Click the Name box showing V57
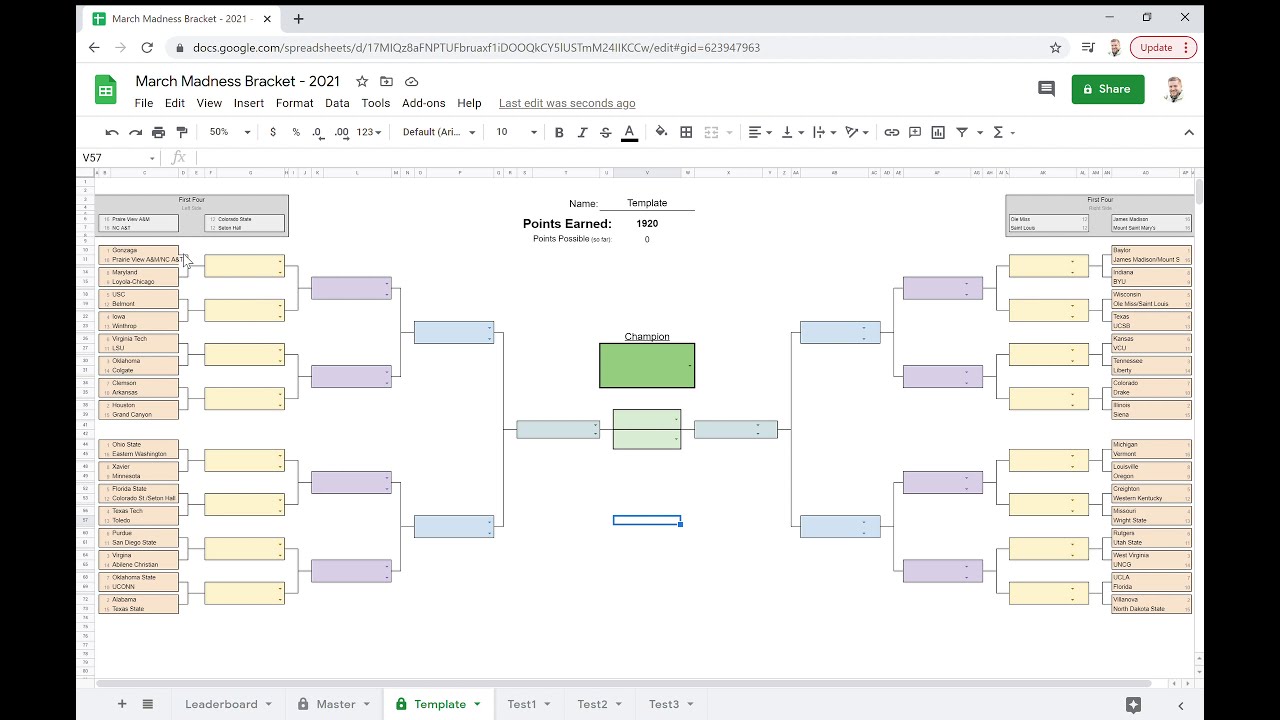The image size is (1280, 720). click(119, 158)
